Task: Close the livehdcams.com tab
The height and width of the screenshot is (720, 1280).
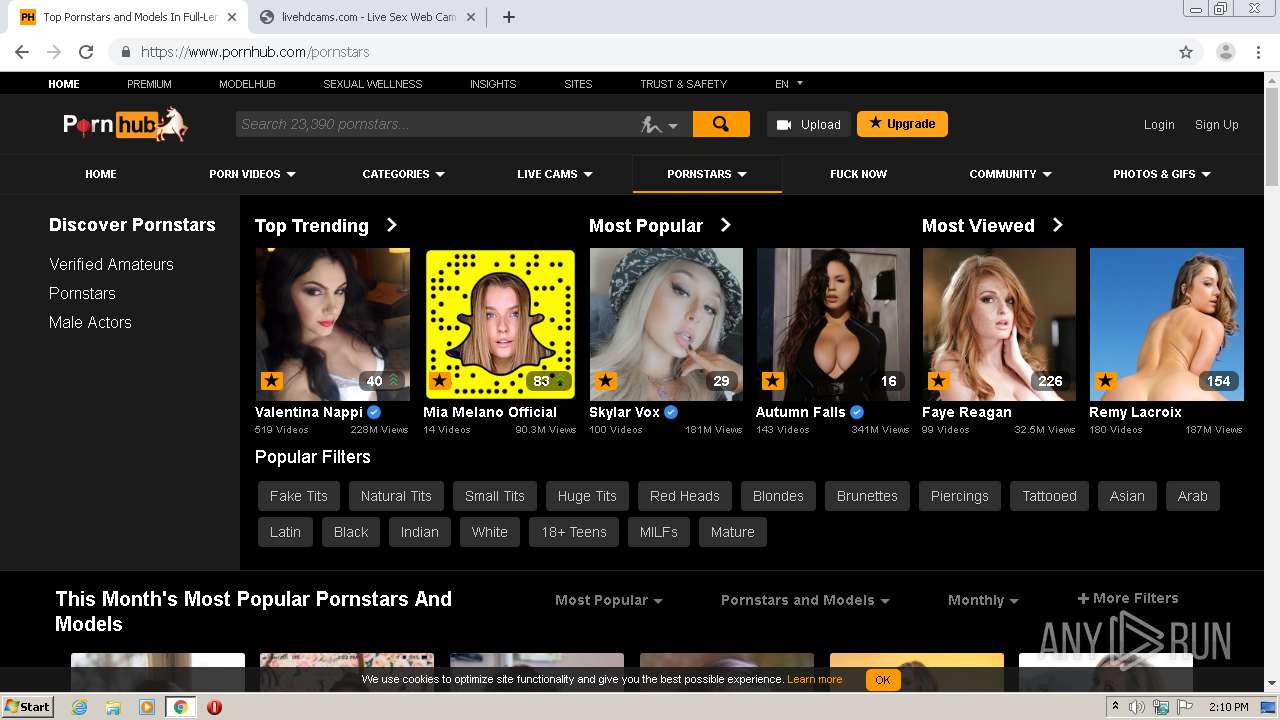Action: point(471,17)
